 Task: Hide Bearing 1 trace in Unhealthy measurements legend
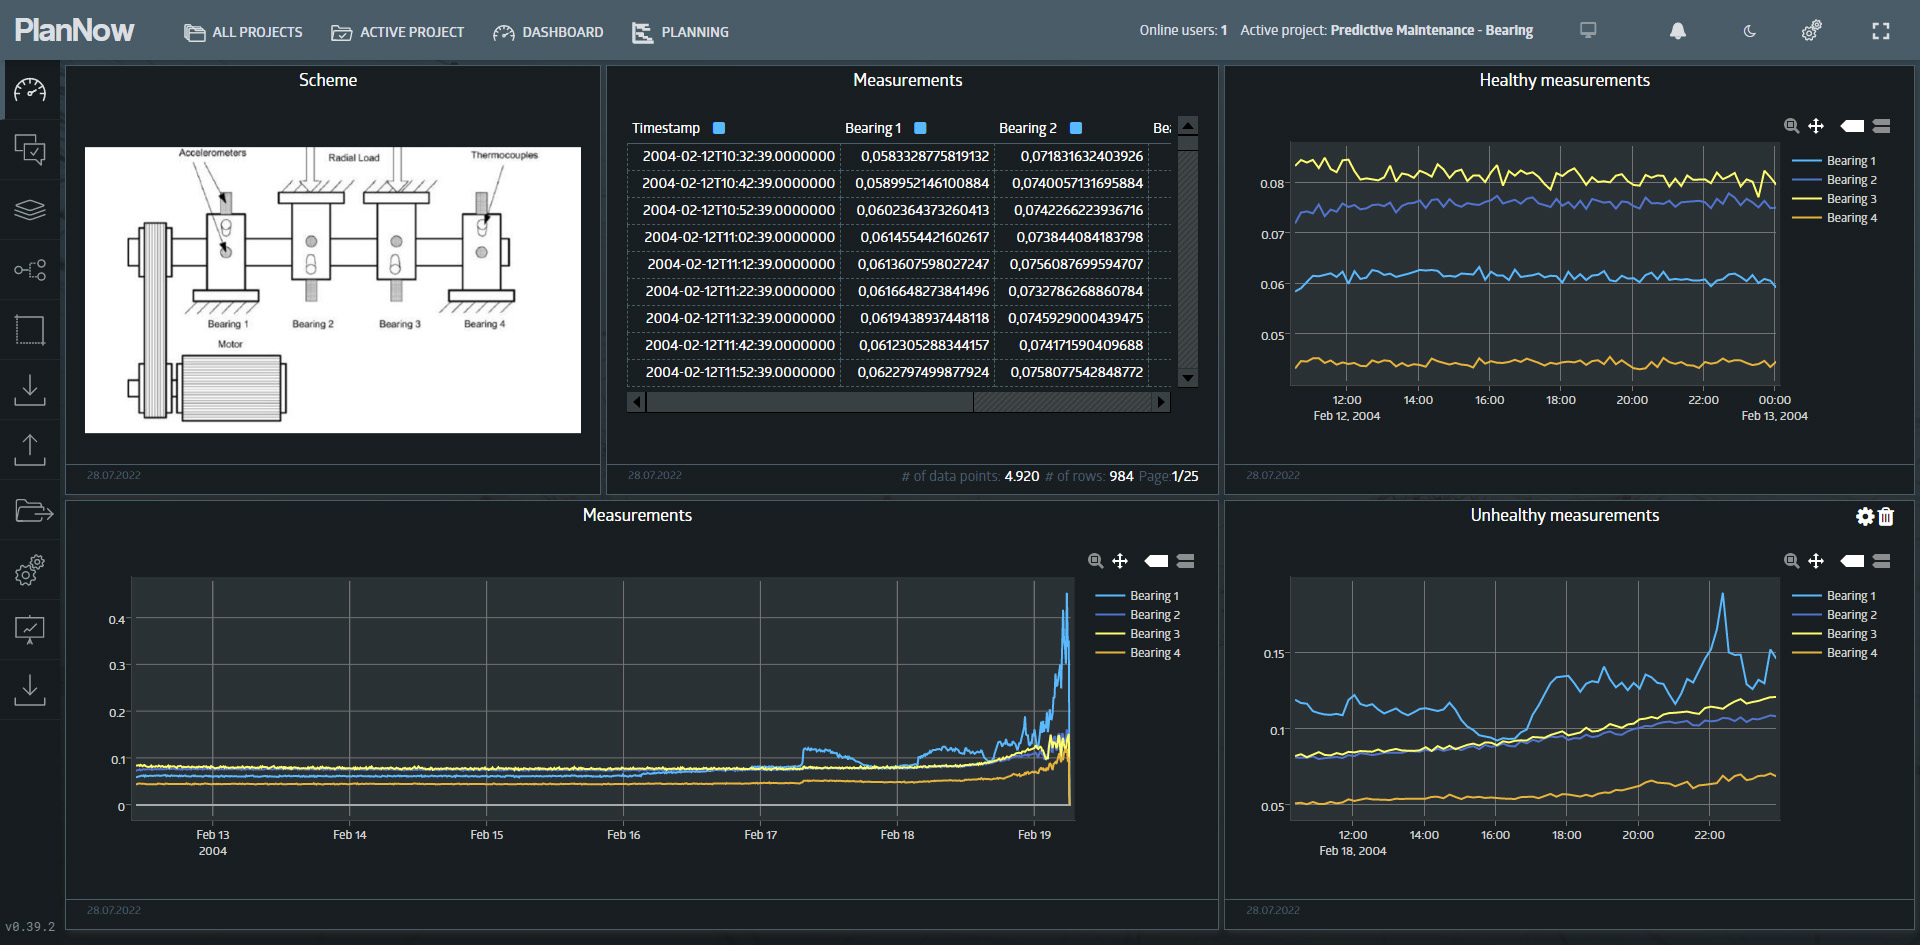click(x=1835, y=596)
